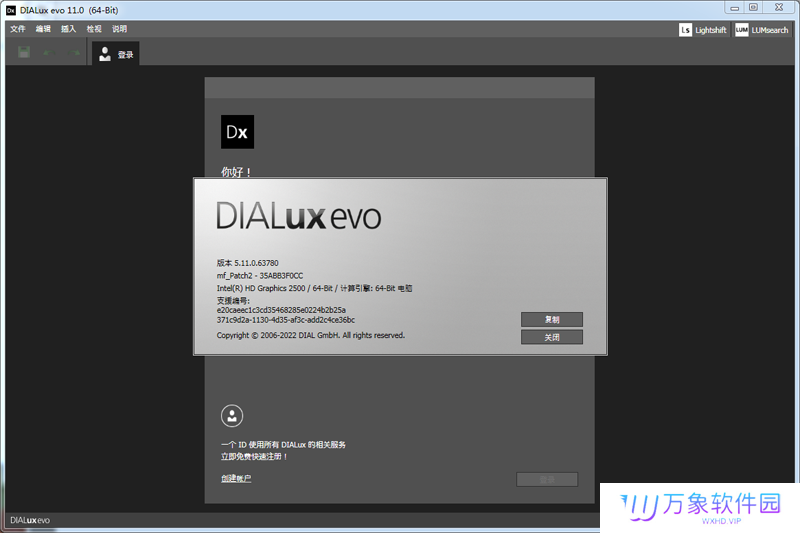Click the Intel(R) HD Graphics 2500 line

coord(314,288)
